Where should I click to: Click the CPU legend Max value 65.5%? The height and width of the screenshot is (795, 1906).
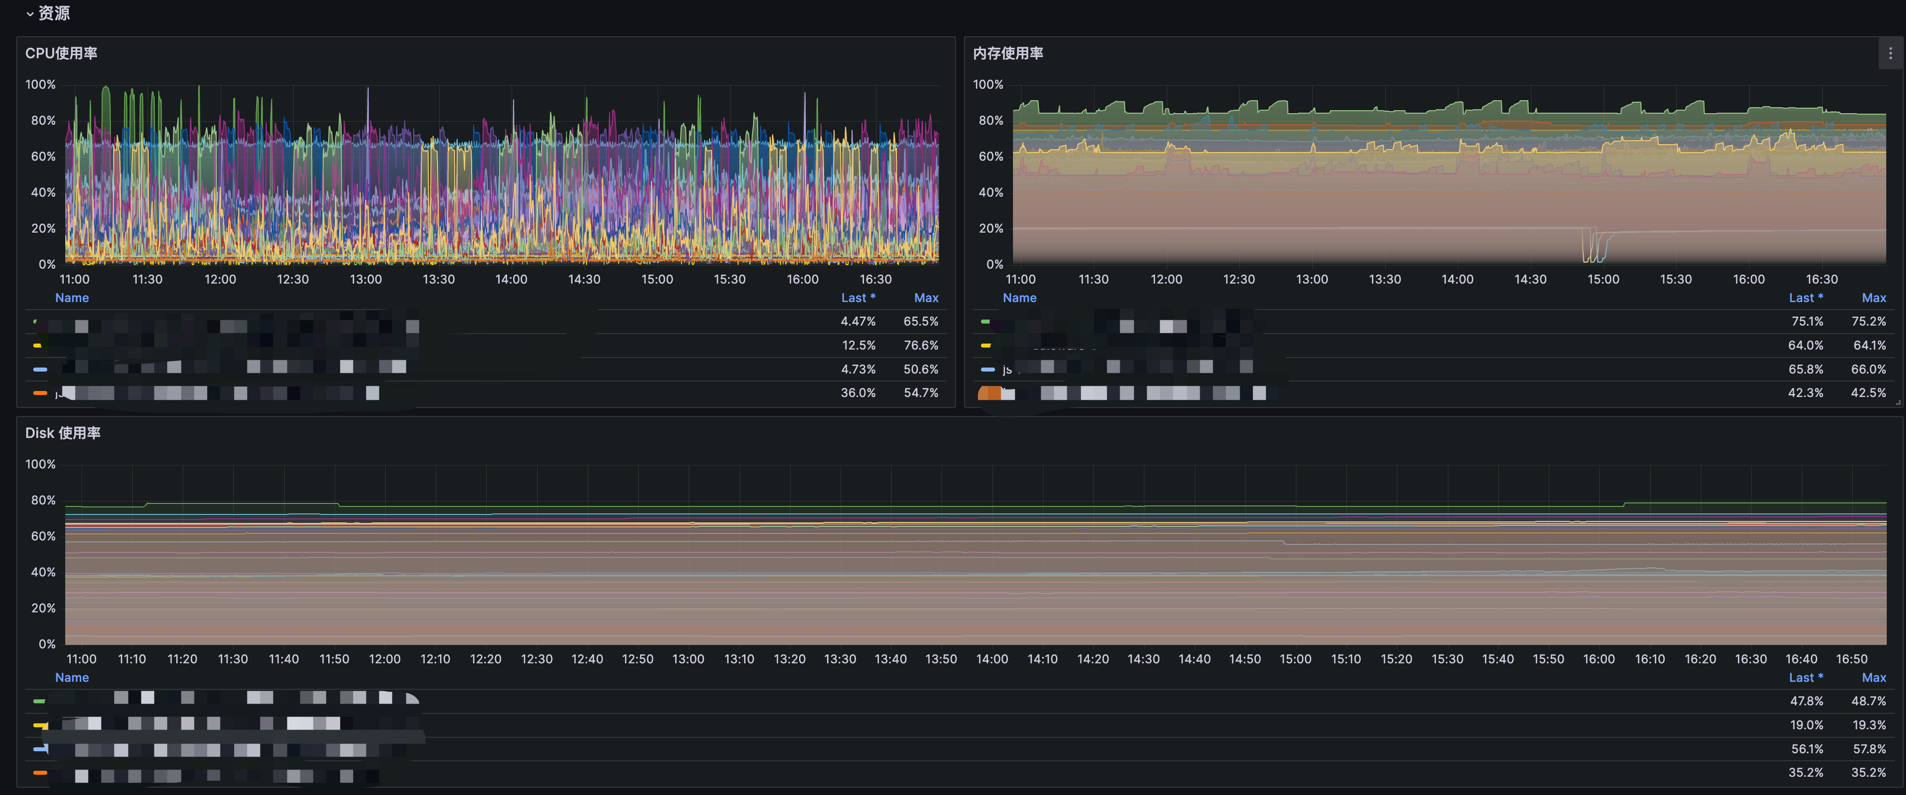point(921,322)
